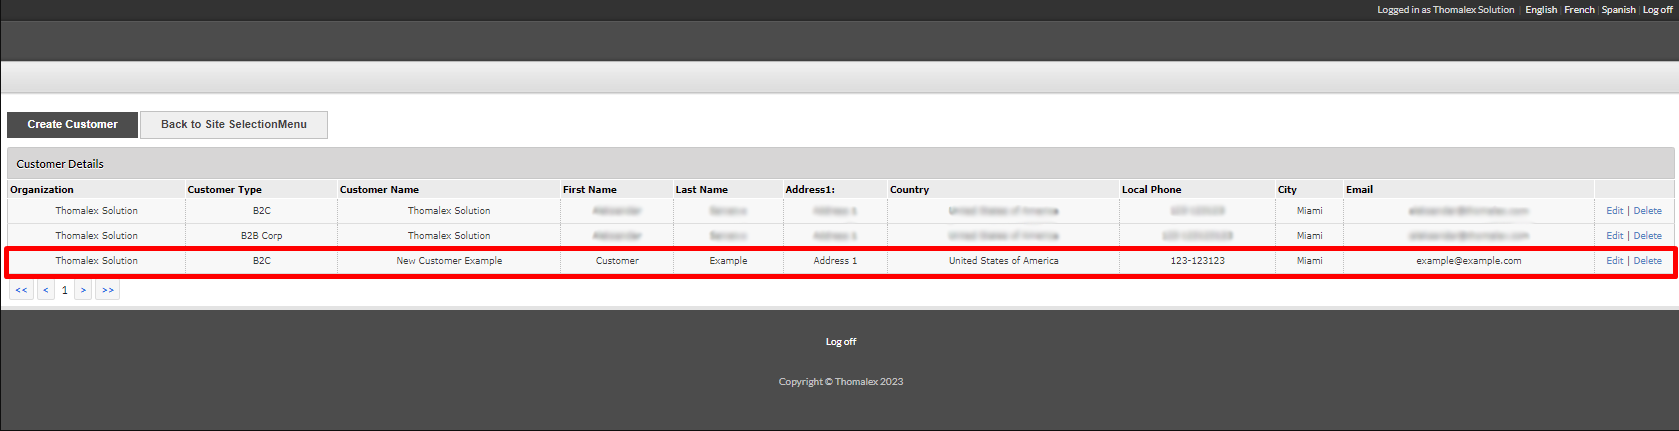
Task: Go to first page of customers
Action: coord(21,290)
